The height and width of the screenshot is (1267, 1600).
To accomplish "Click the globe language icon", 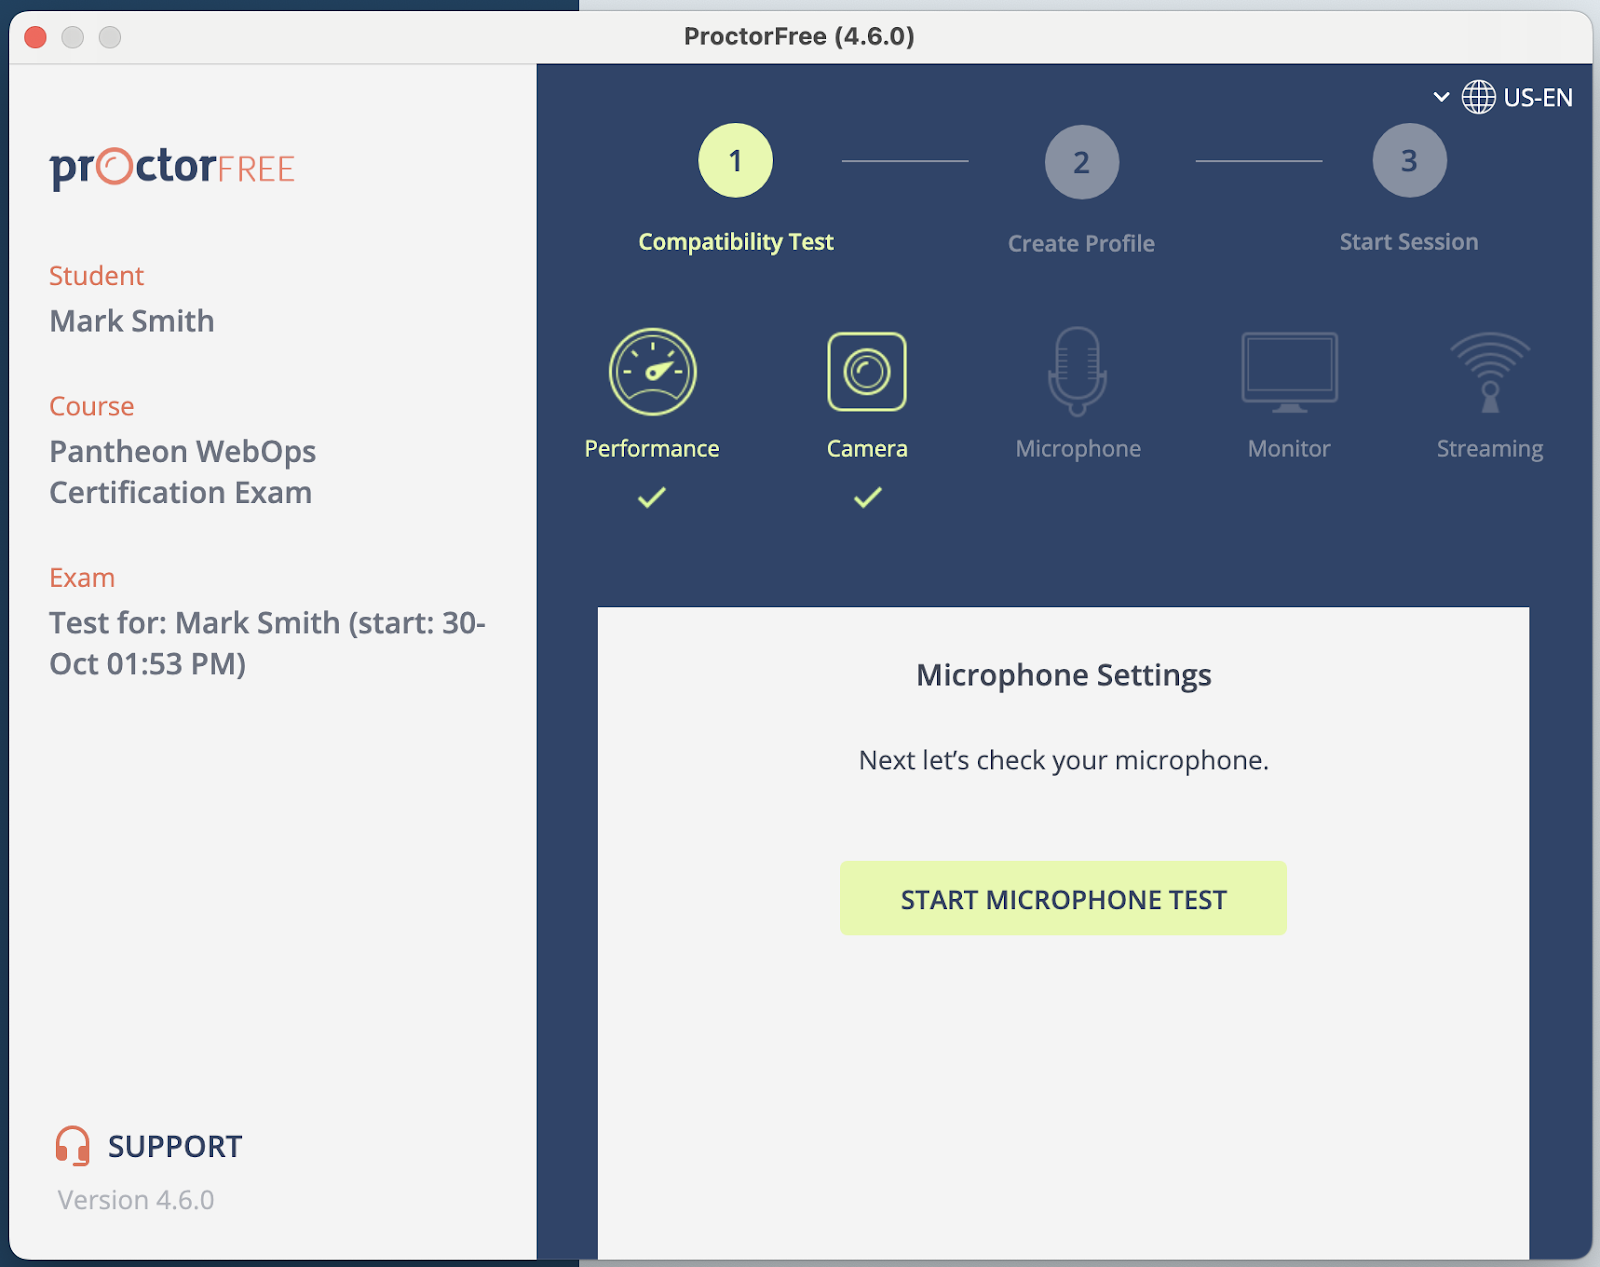I will [x=1478, y=97].
